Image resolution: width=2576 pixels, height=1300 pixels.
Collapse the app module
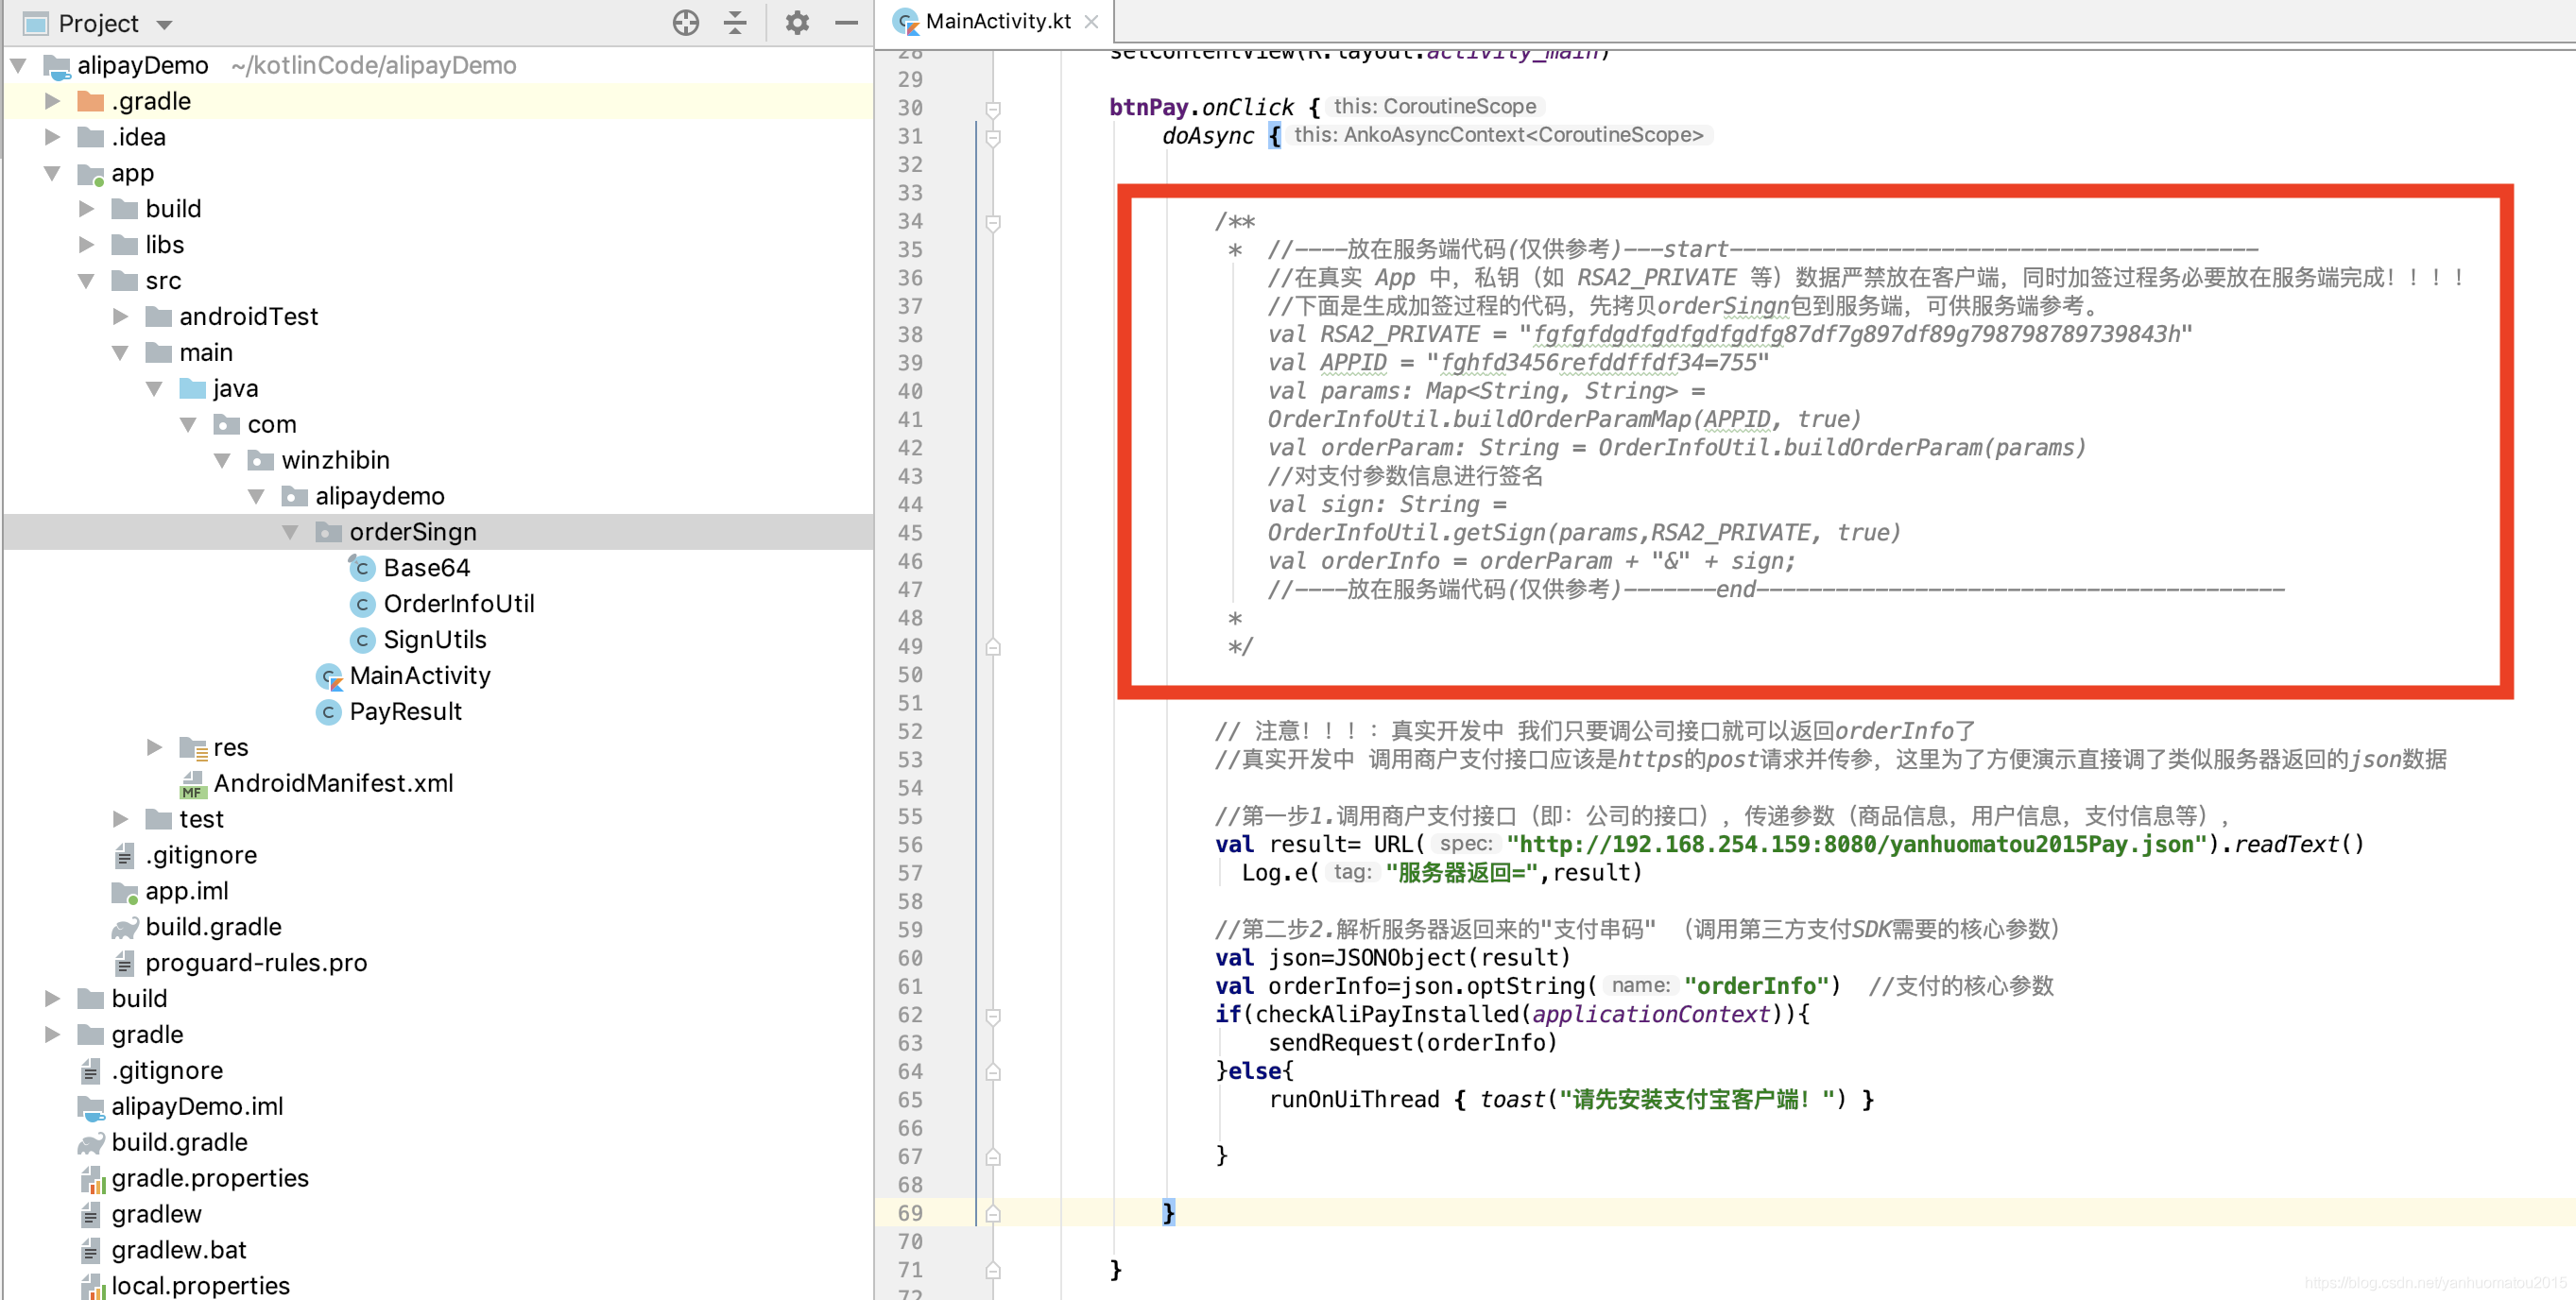(52, 174)
